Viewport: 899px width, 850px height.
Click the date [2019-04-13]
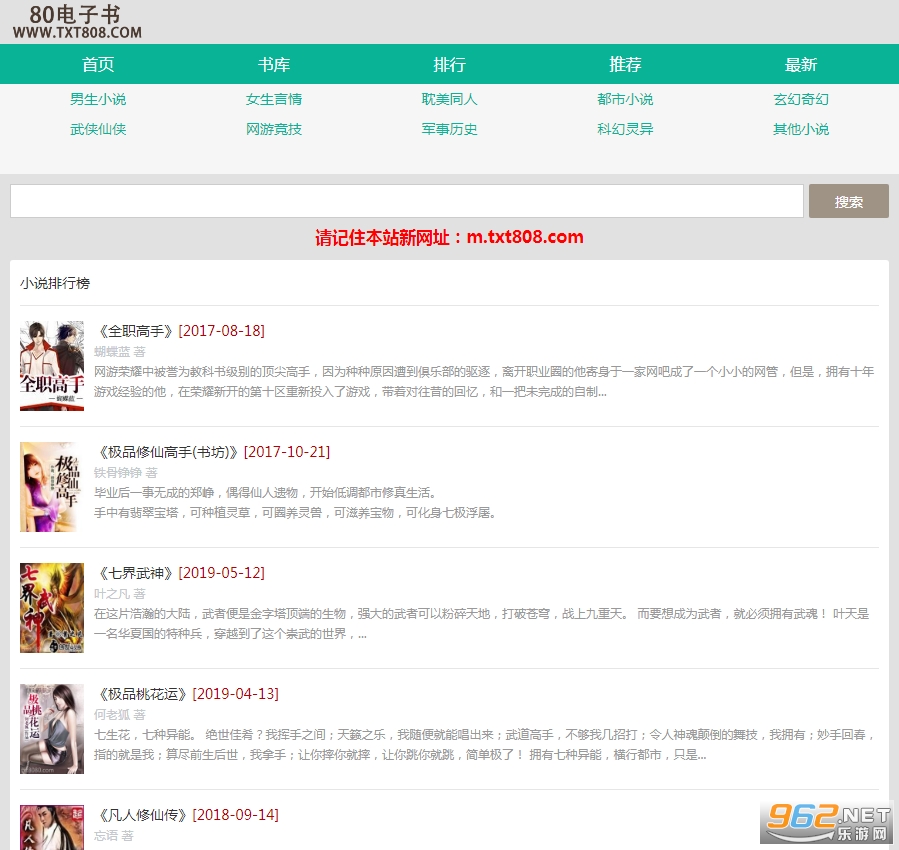236,694
